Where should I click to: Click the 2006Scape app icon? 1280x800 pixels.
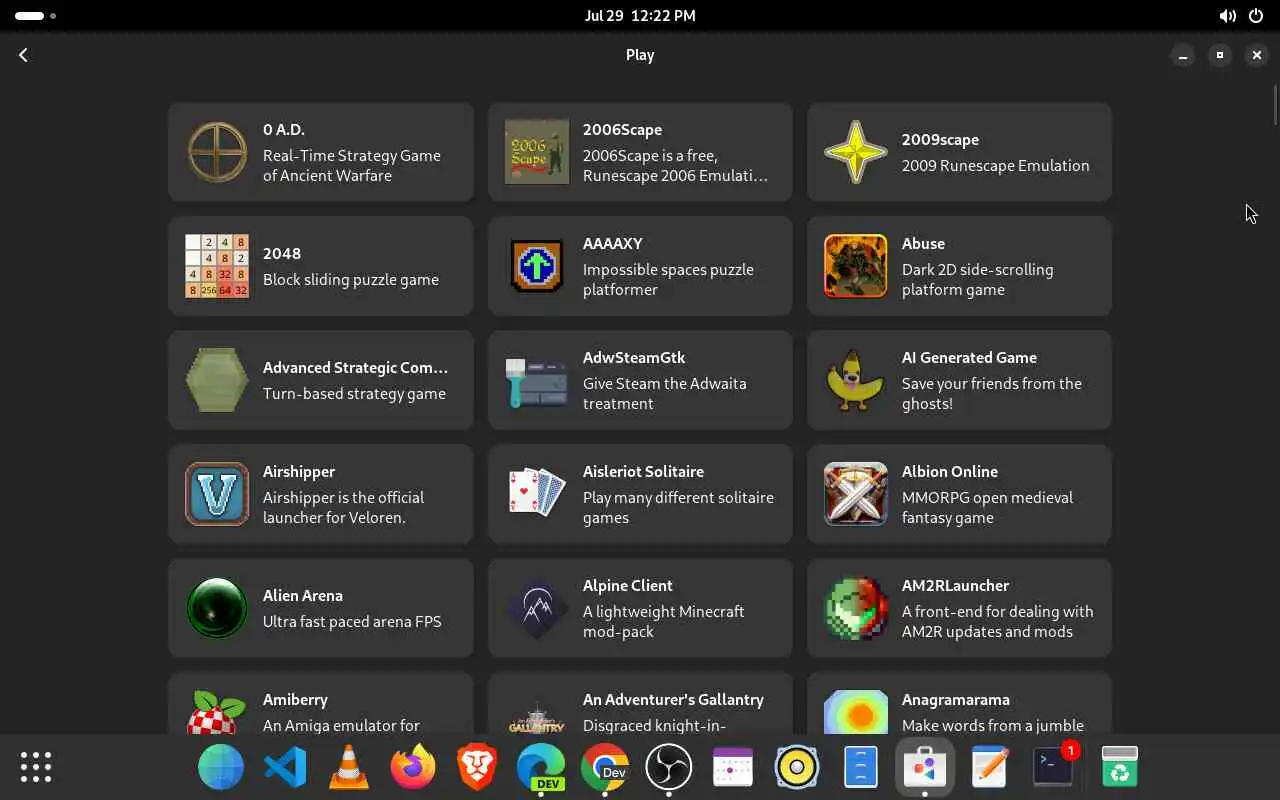537,152
